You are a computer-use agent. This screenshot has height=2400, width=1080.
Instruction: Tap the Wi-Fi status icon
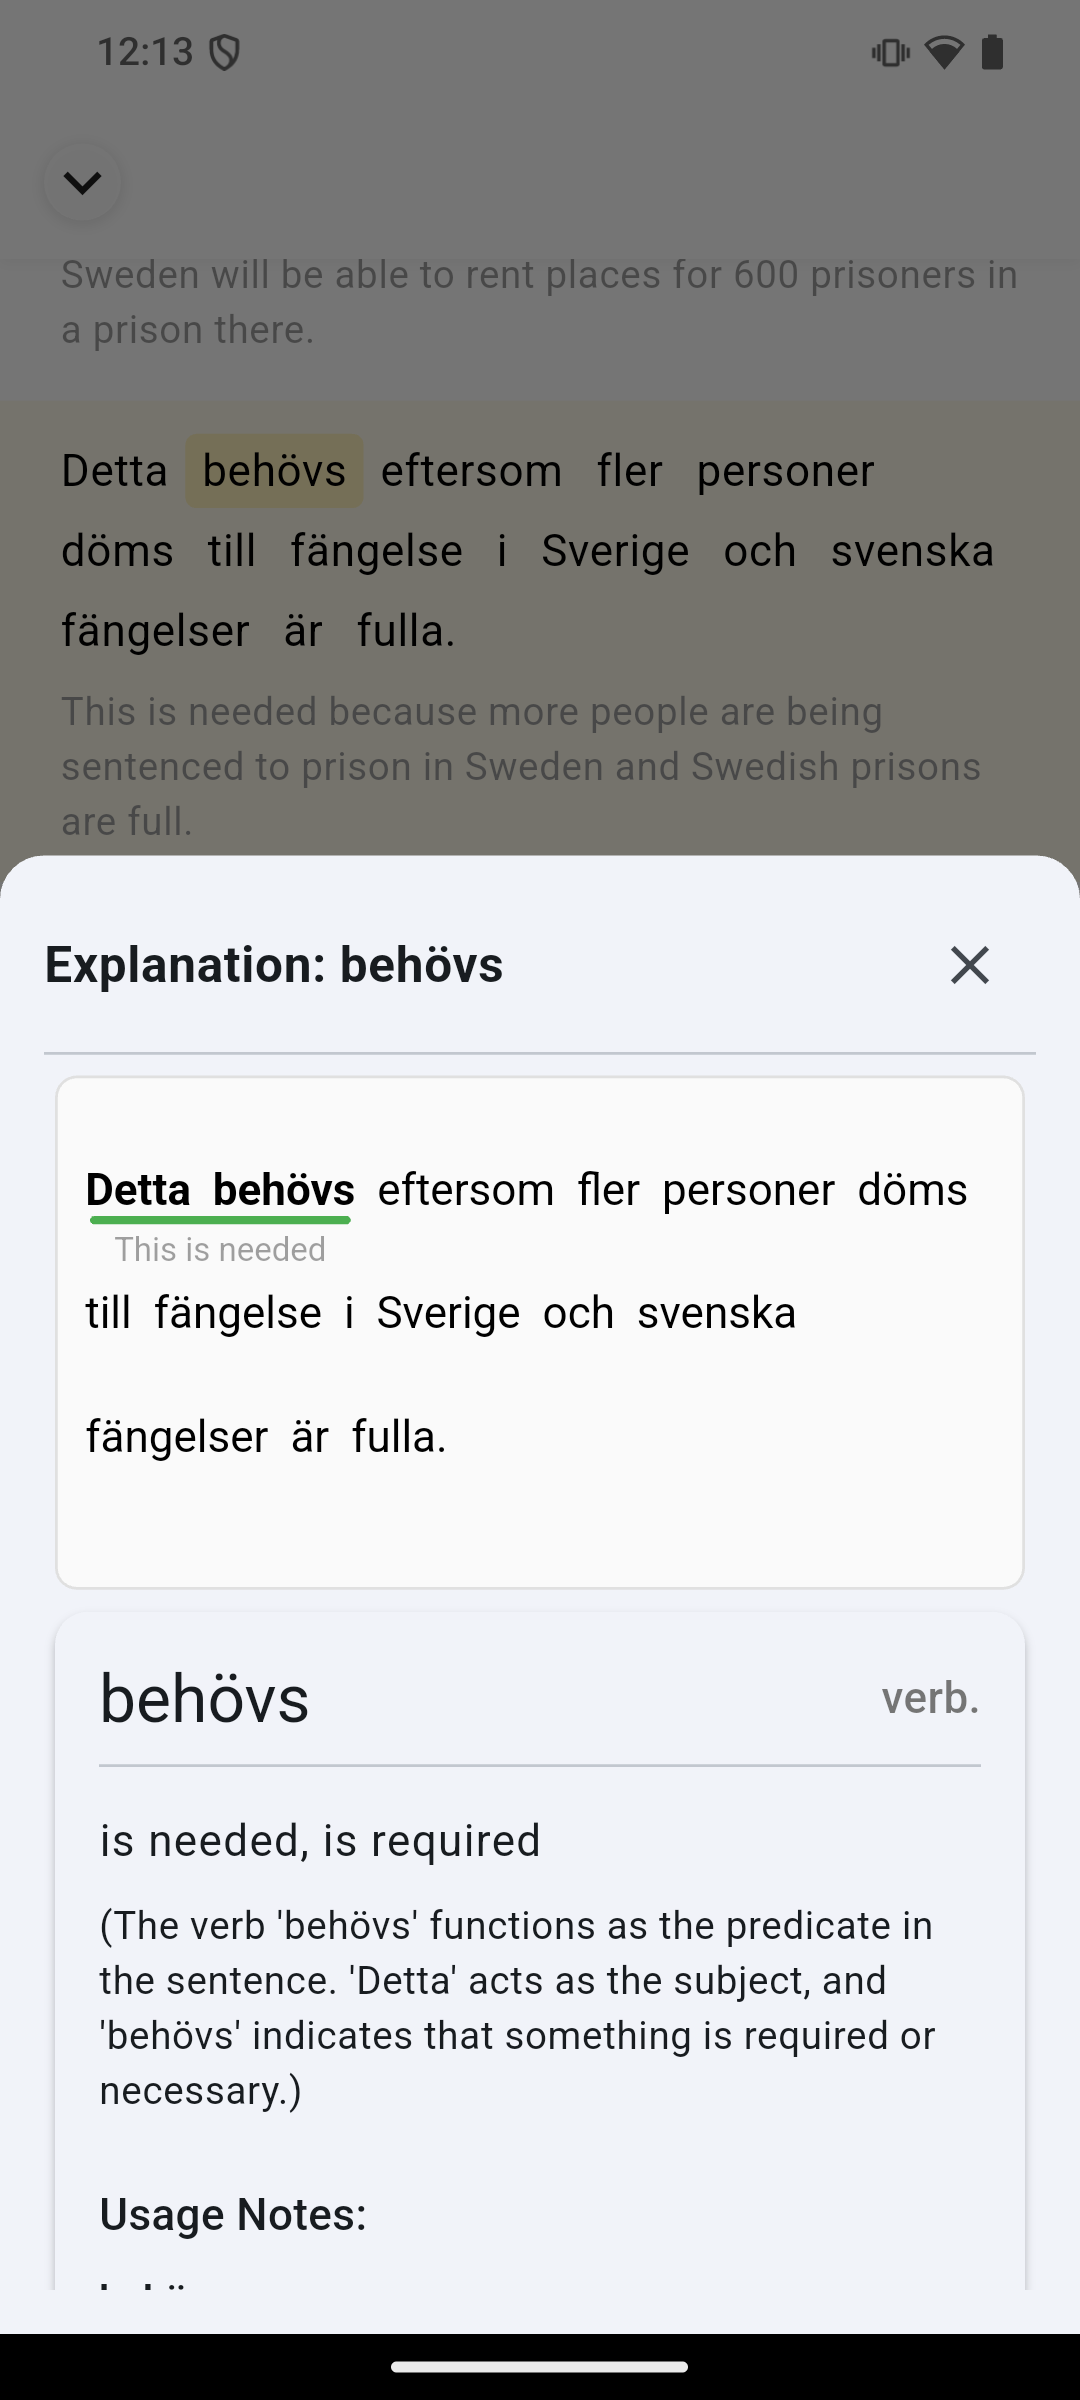(944, 52)
